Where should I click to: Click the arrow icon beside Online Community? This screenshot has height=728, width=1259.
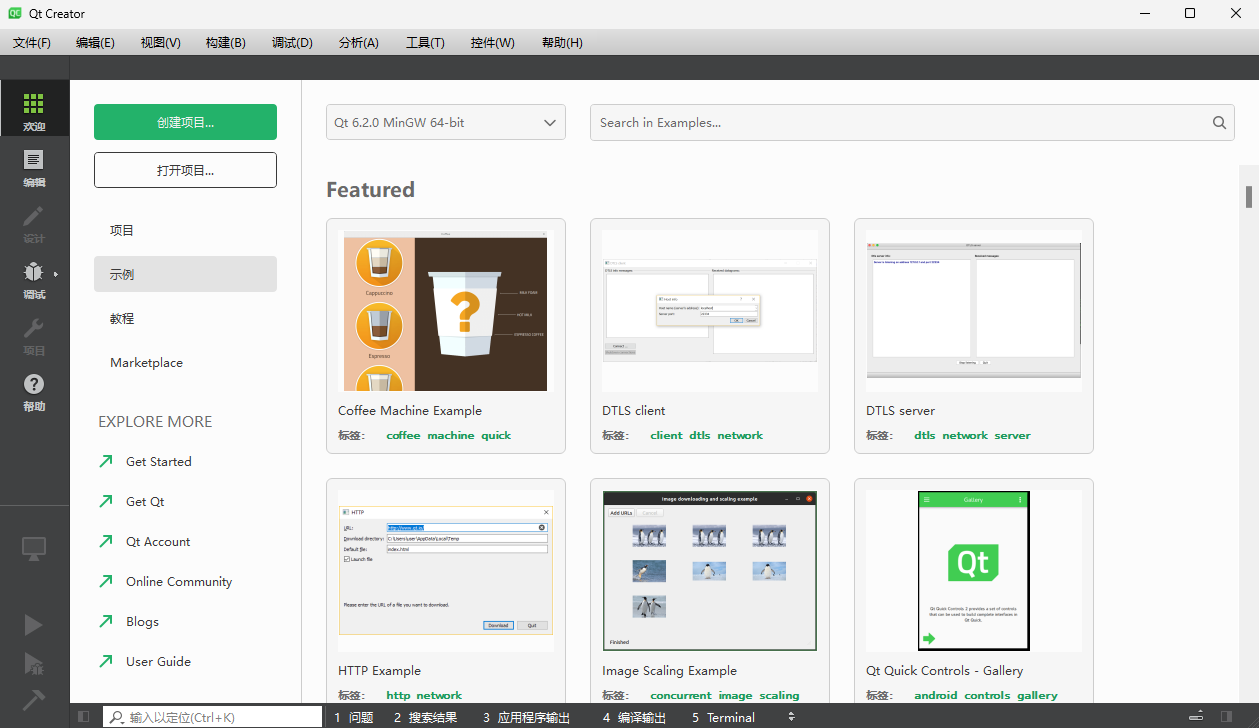[x=106, y=581]
